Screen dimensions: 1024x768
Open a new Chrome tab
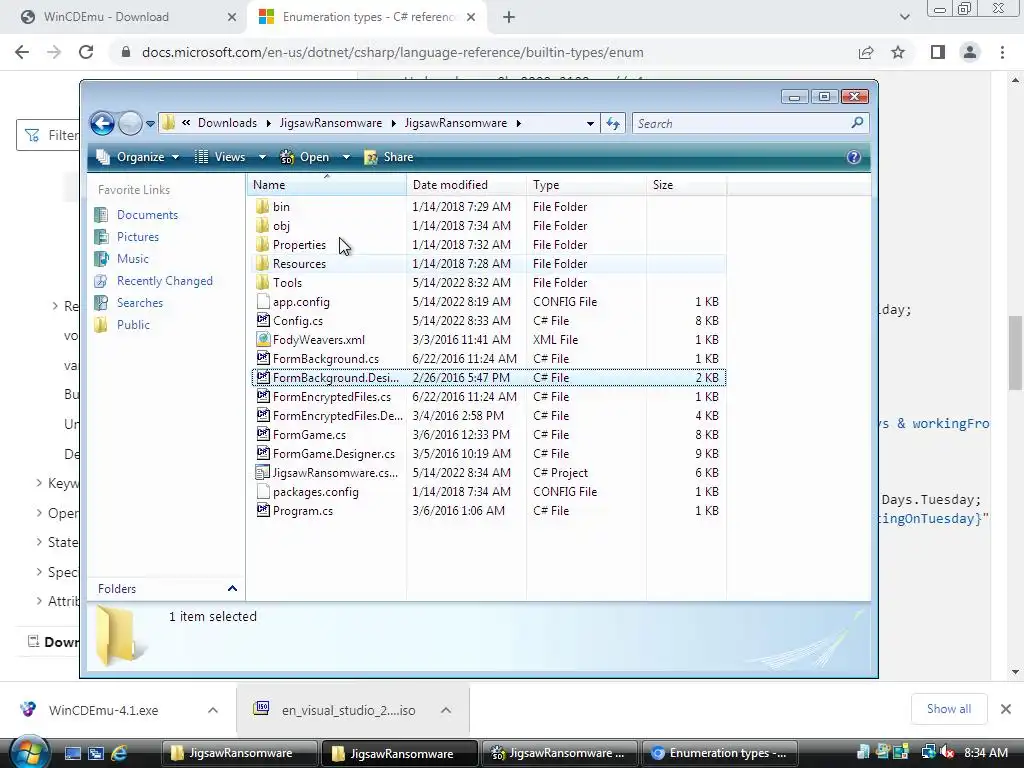pos(509,18)
